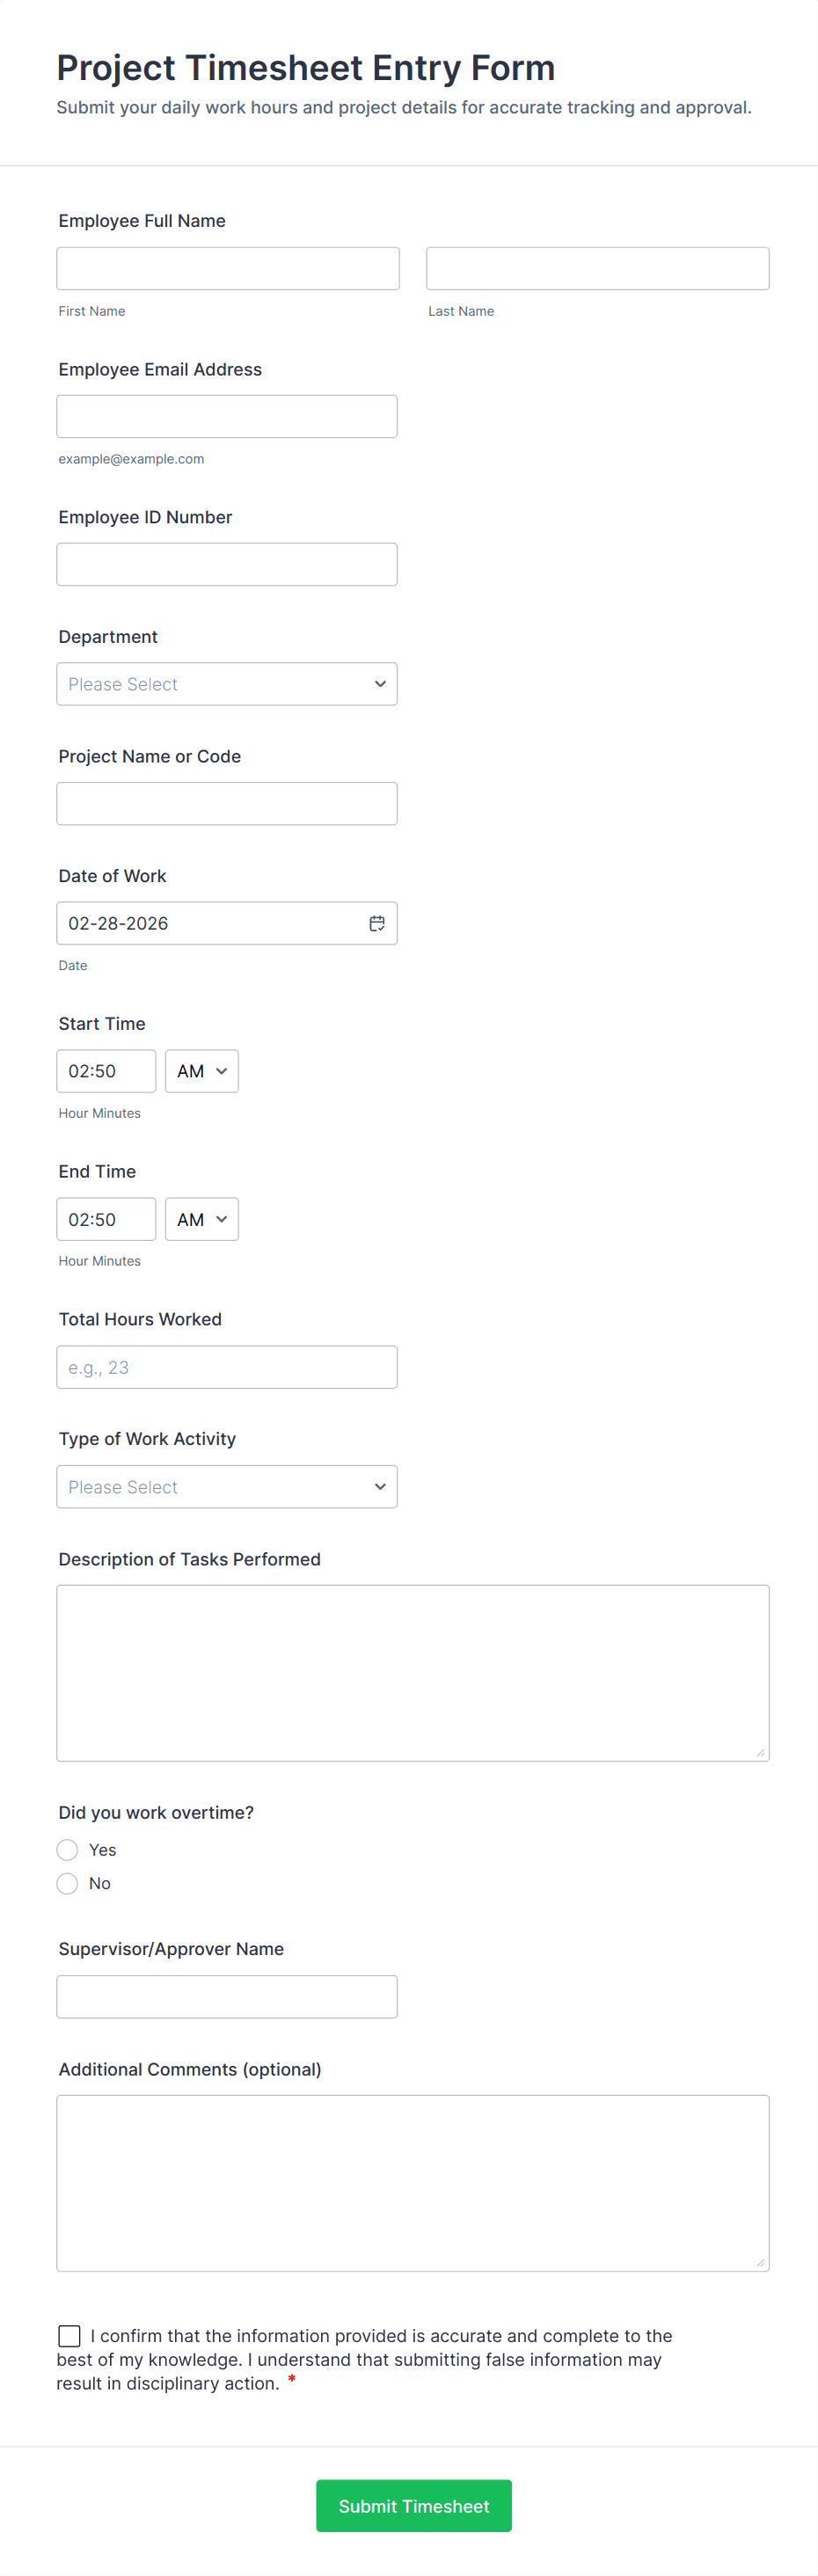Open the Department dropdown
The width and height of the screenshot is (818, 2576).
point(227,684)
